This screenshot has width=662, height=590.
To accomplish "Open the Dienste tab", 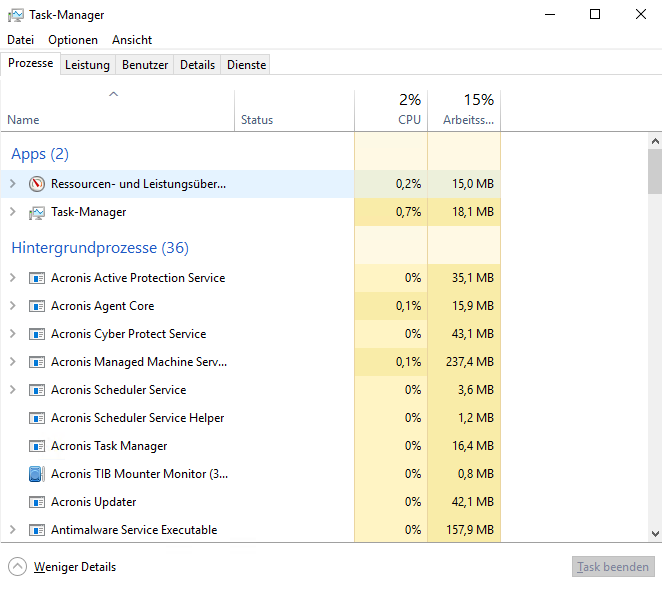I will tap(247, 65).
